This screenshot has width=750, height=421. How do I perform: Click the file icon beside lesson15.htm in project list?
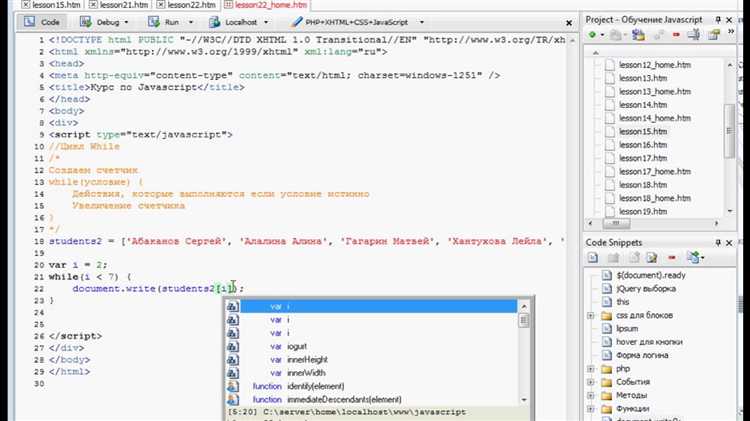tap(610, 131)
